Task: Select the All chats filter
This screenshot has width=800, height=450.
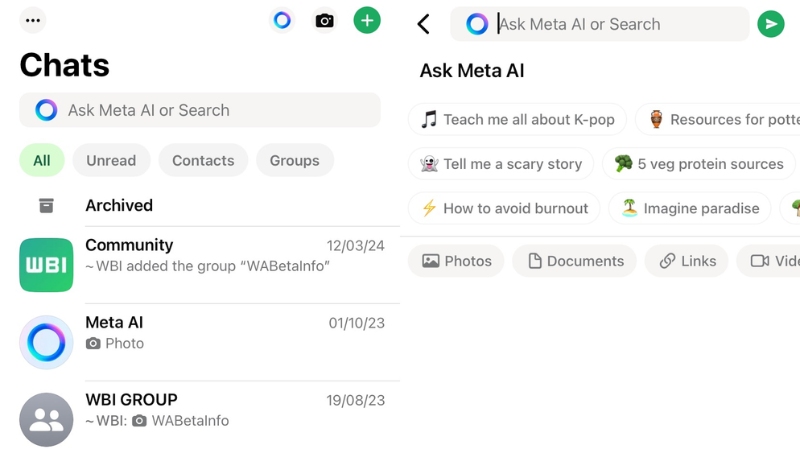Action: (x=42, y=160)
